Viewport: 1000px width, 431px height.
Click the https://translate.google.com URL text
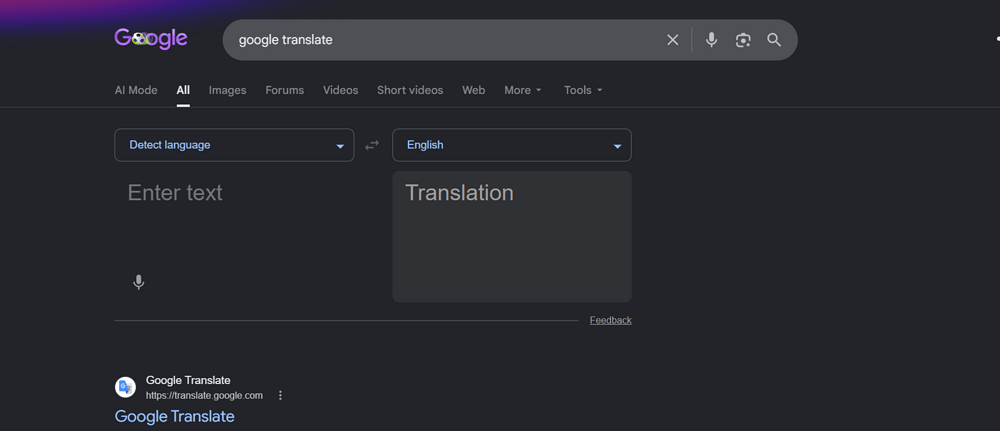pos(204,395)
